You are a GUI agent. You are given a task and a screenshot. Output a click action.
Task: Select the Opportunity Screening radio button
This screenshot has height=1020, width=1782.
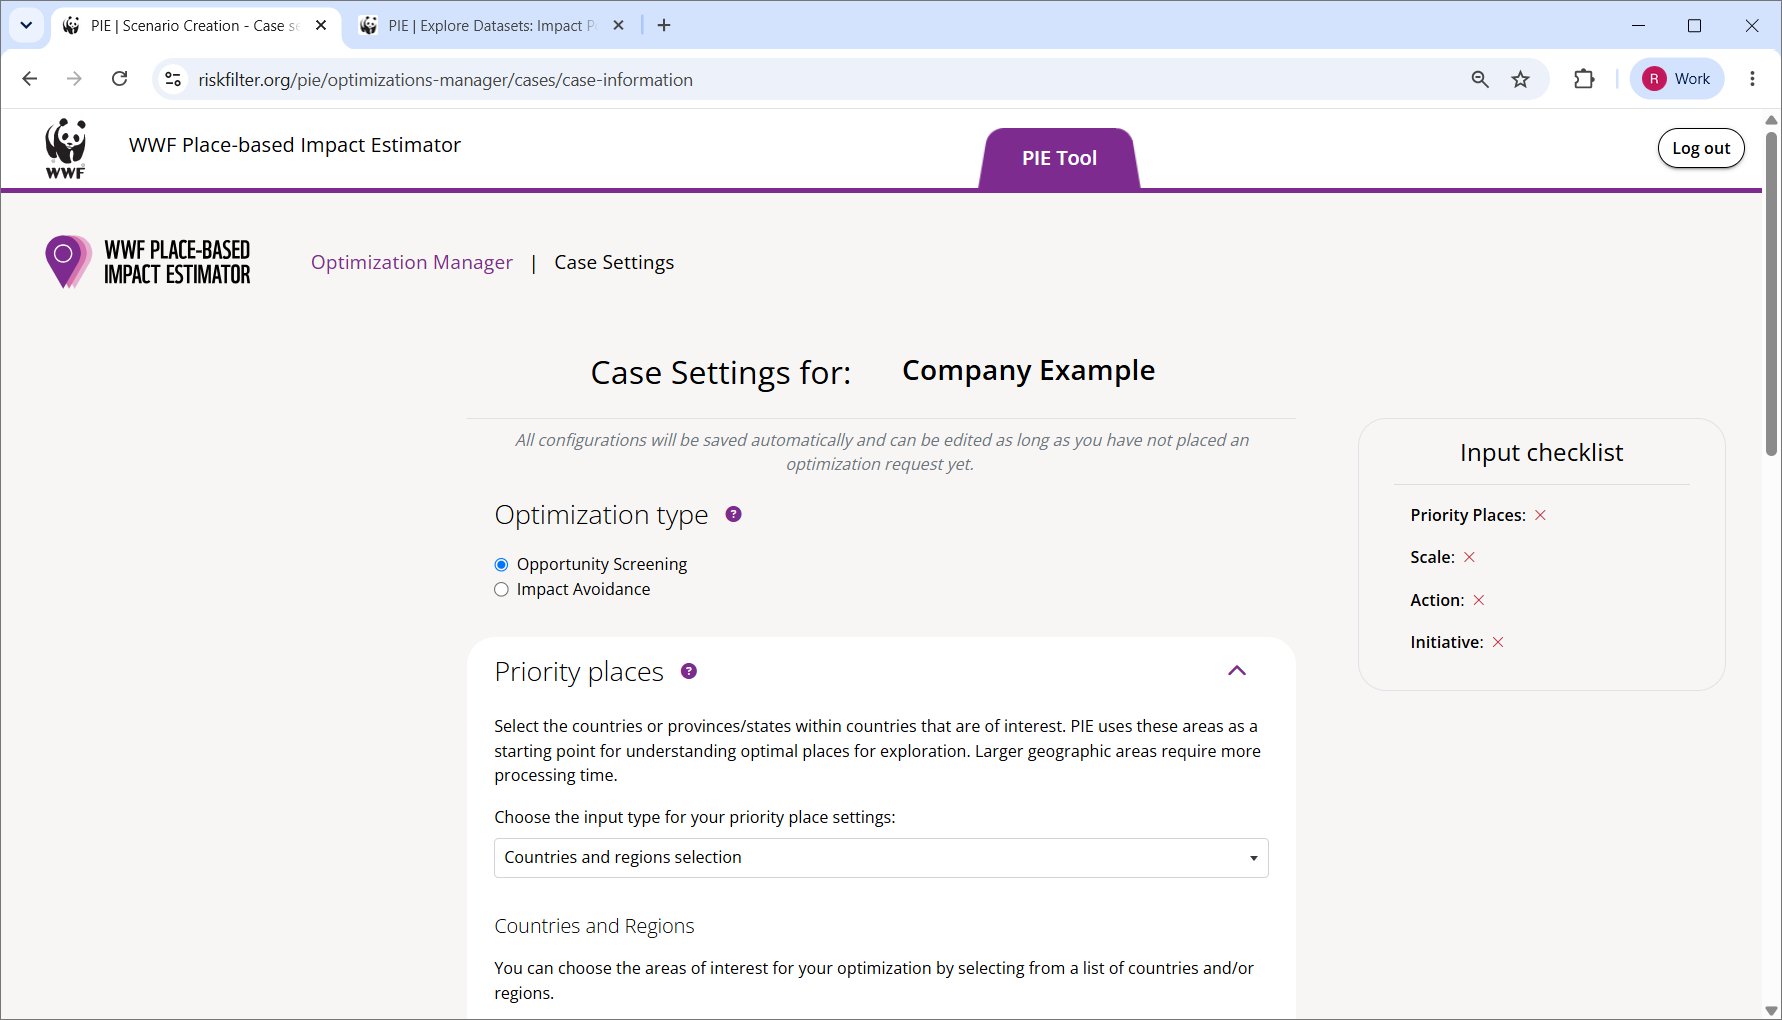(502, 565)
